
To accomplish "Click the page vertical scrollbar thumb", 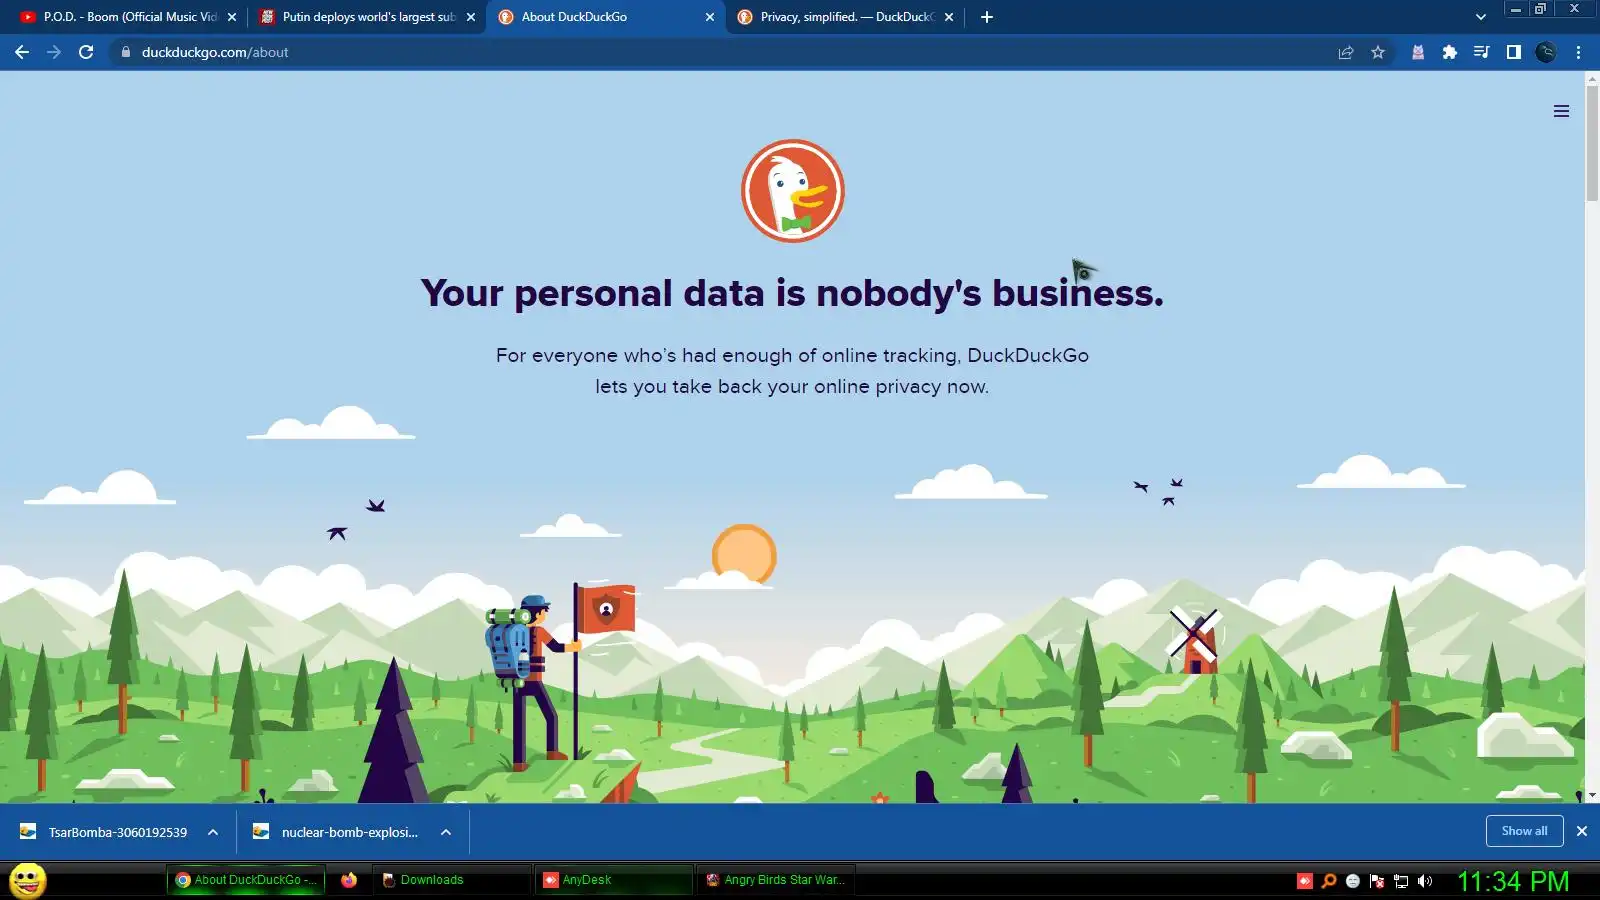I will (1592, 143).
